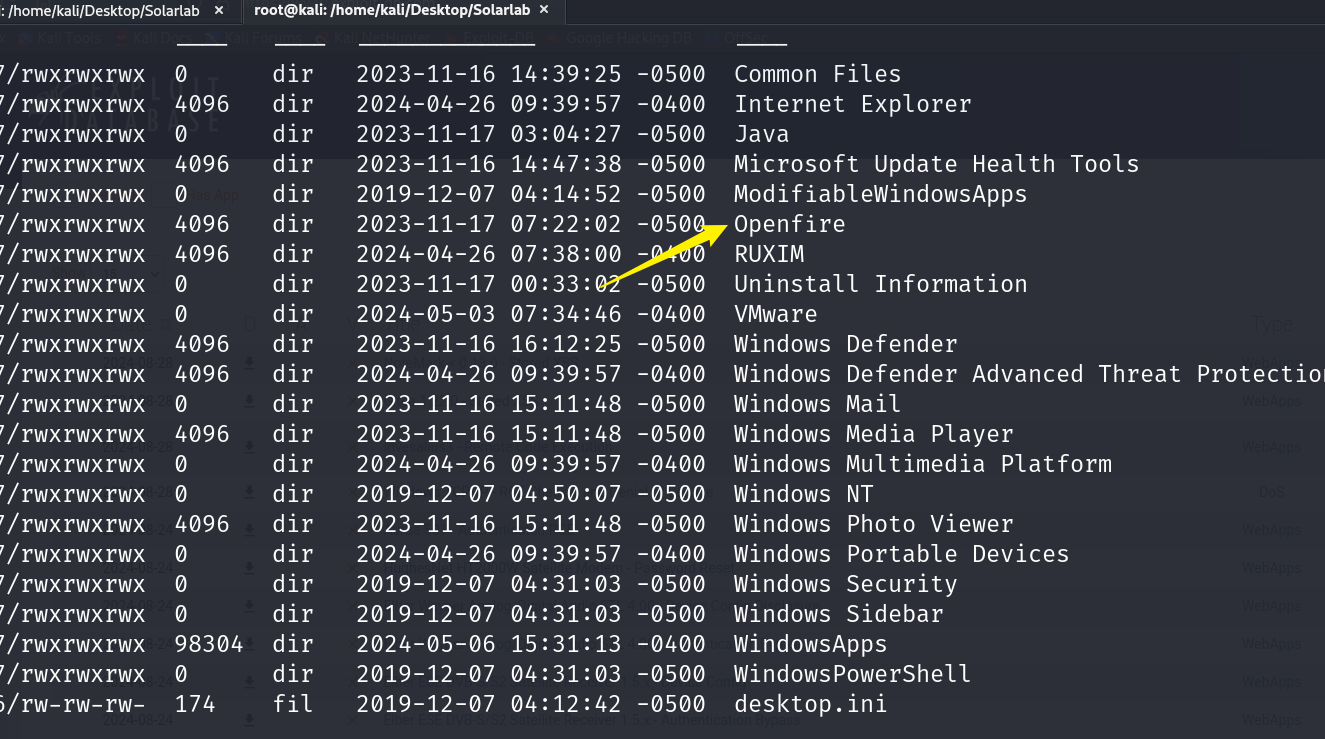Click the Windows Media Player entry
This screenshot has height=739, width=1325.
tap(873, 434)
